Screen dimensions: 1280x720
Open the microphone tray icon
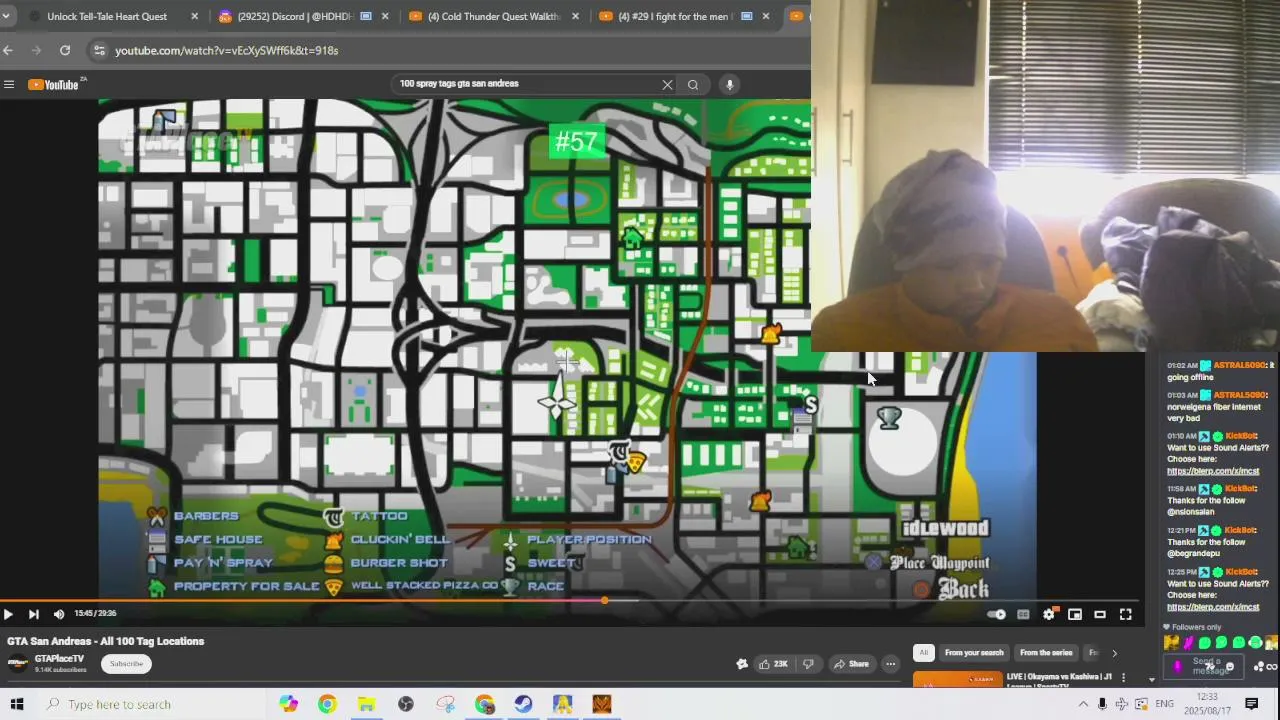(1102, 704)
